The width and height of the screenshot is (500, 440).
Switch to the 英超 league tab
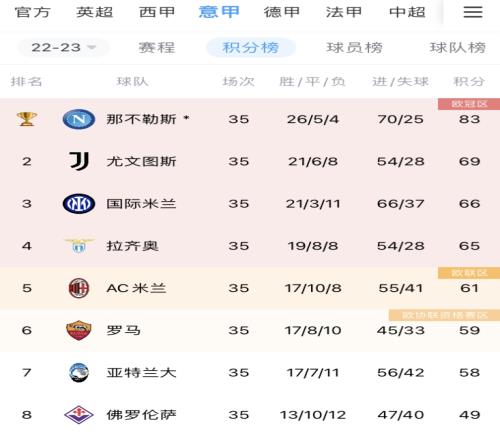click(94, 12)
